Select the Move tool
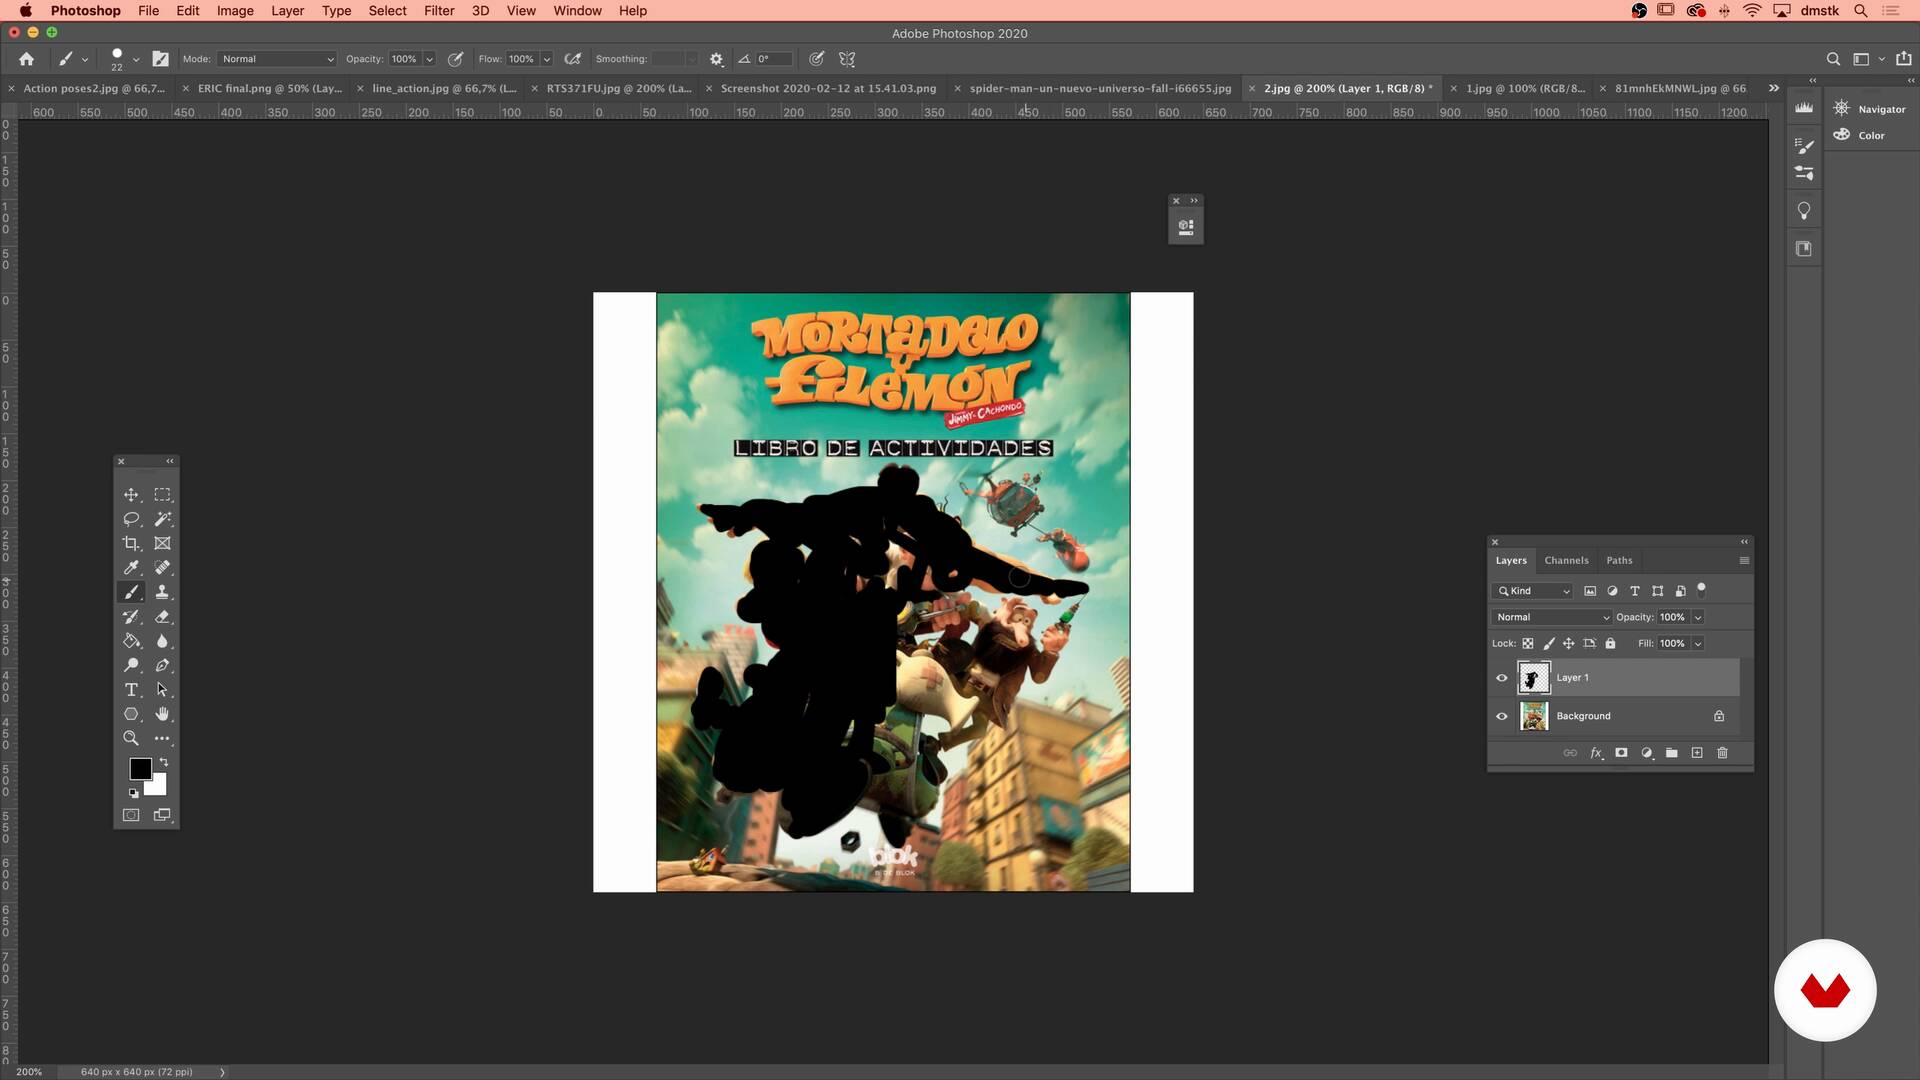This screenshot has height=1080, width=1920. pyautogui.click(x=131, y=495)
